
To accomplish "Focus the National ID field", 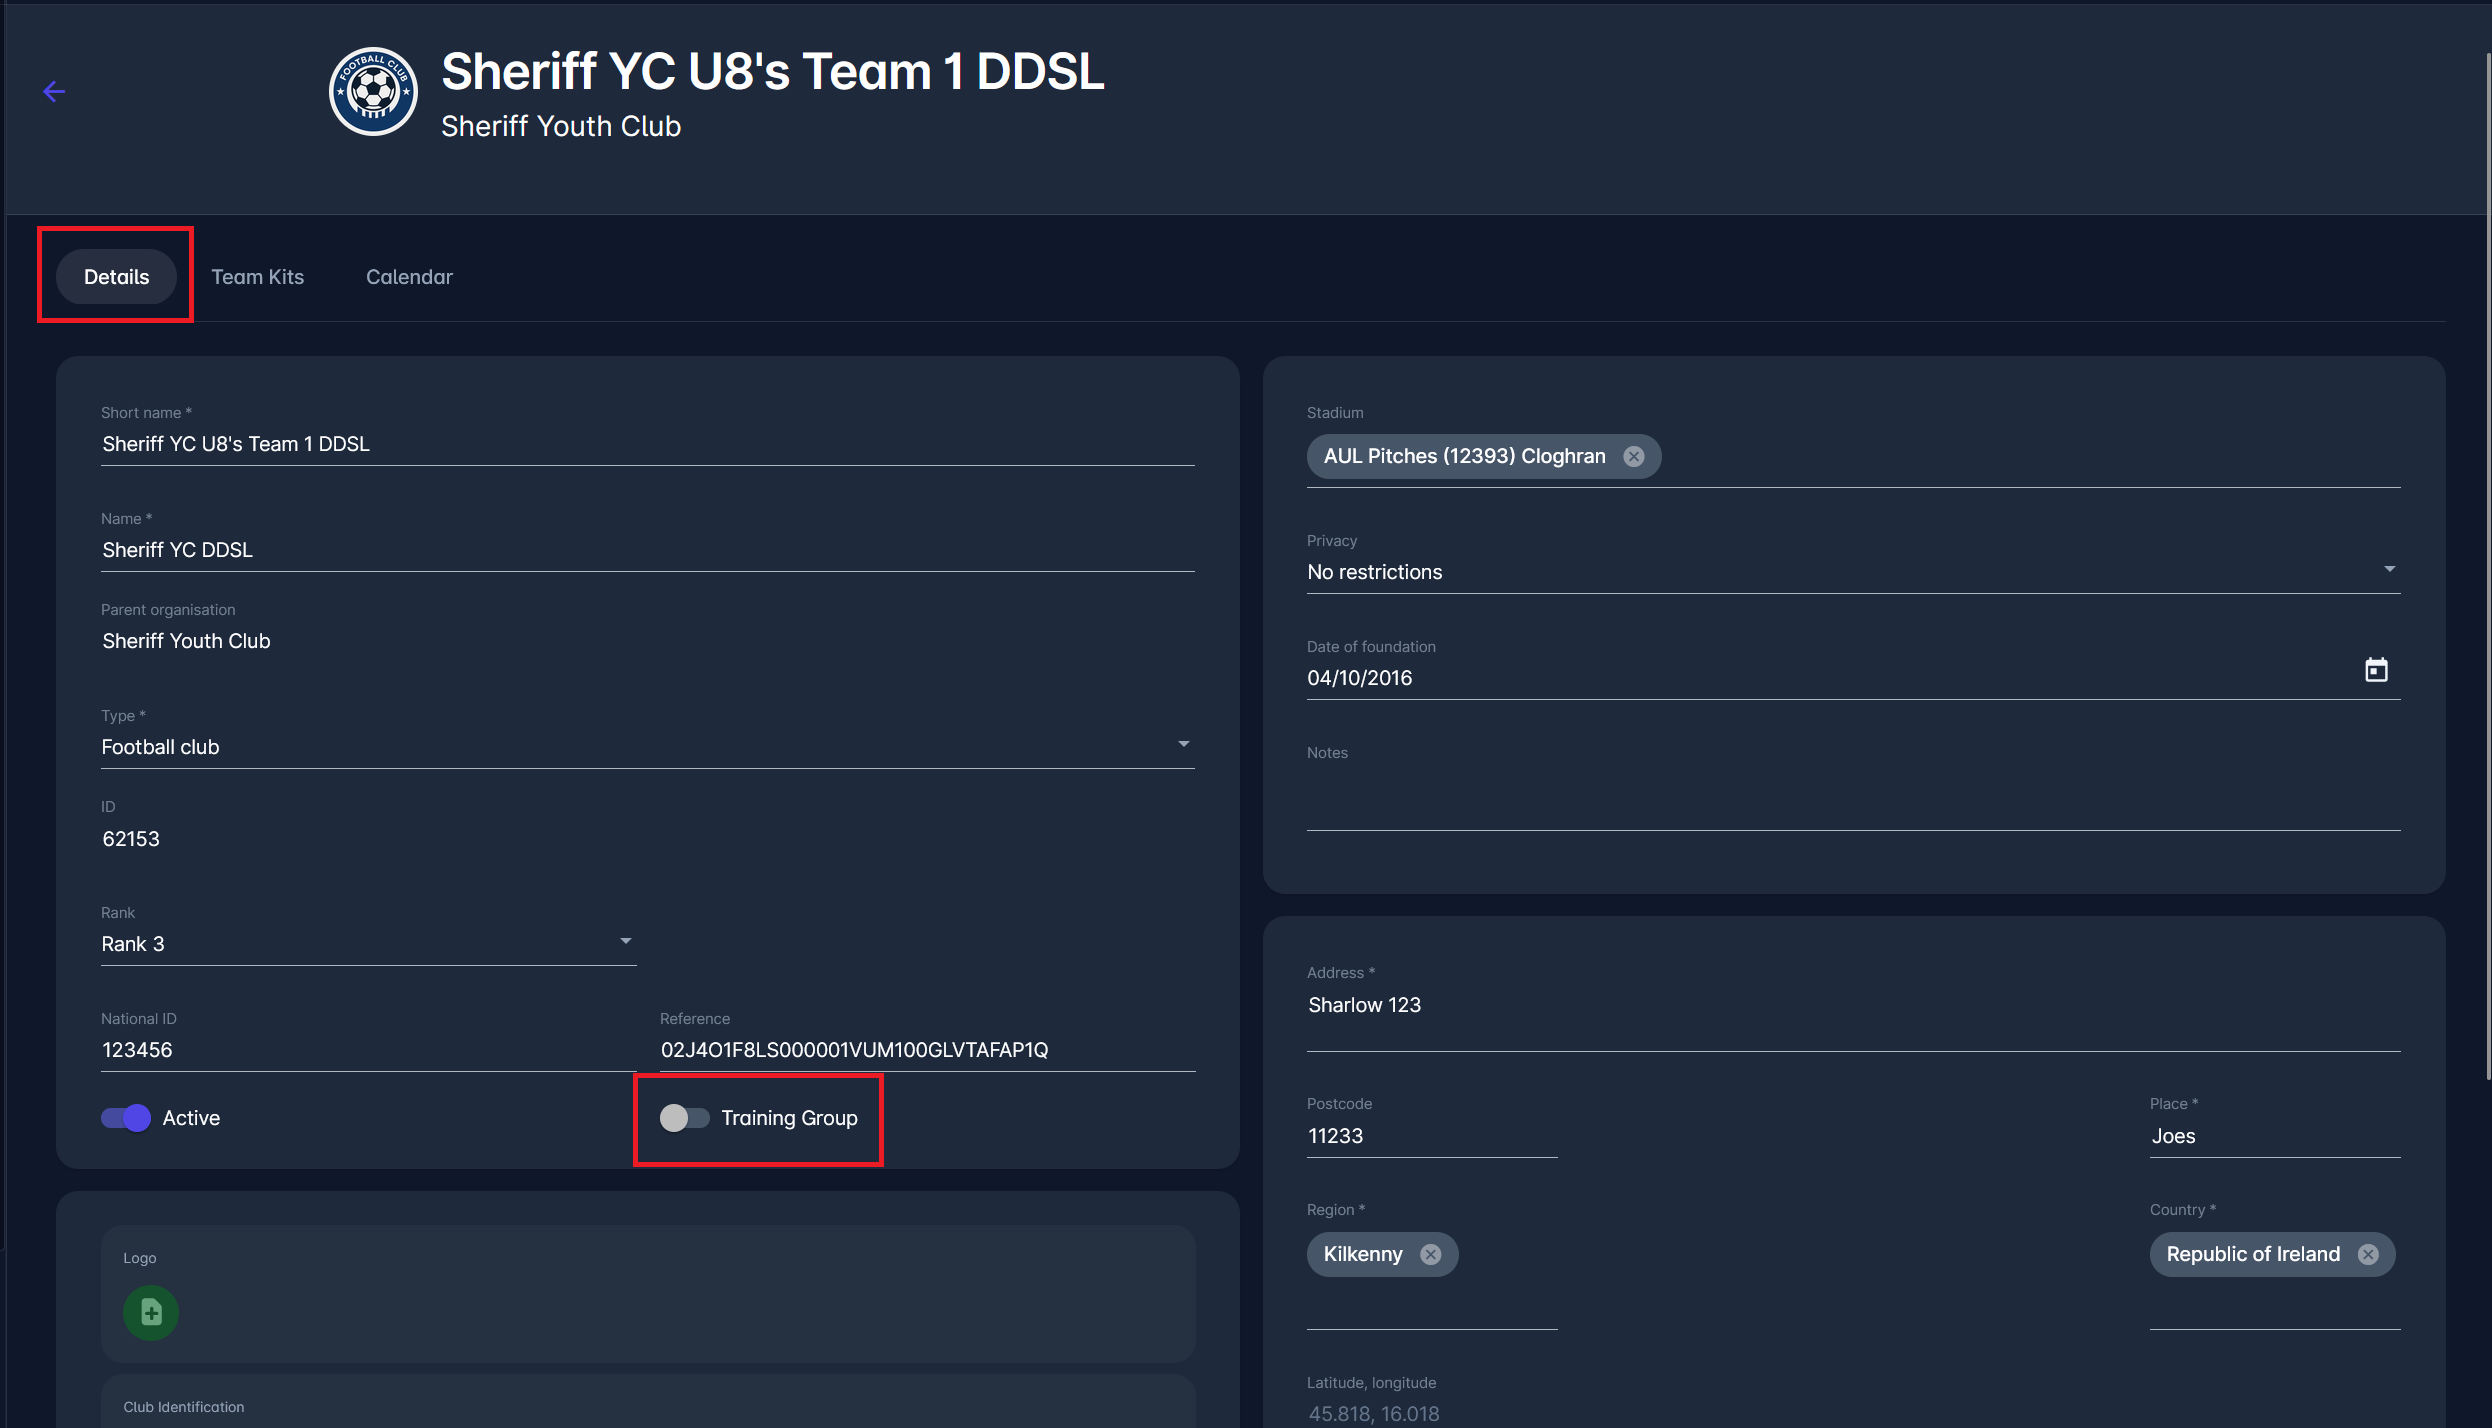I will coord(366,1050).
